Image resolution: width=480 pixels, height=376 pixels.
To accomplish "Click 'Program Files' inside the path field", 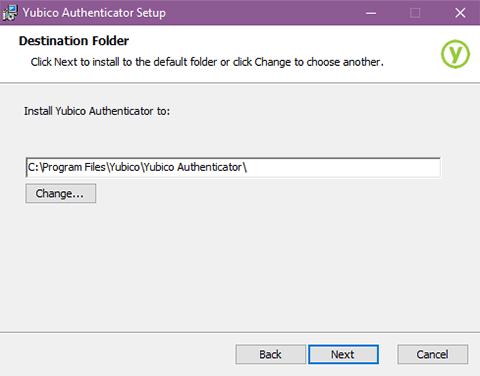I will click(x=74, y=167).
